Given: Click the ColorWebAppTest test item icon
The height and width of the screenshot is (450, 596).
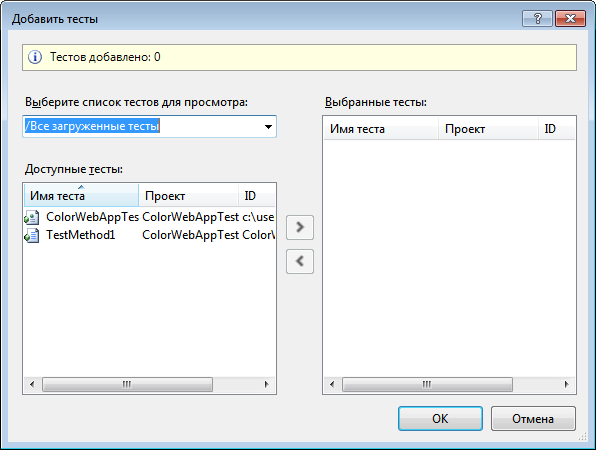Looking at the screenshot, I should pyautogui.click(x=32, y=217).
